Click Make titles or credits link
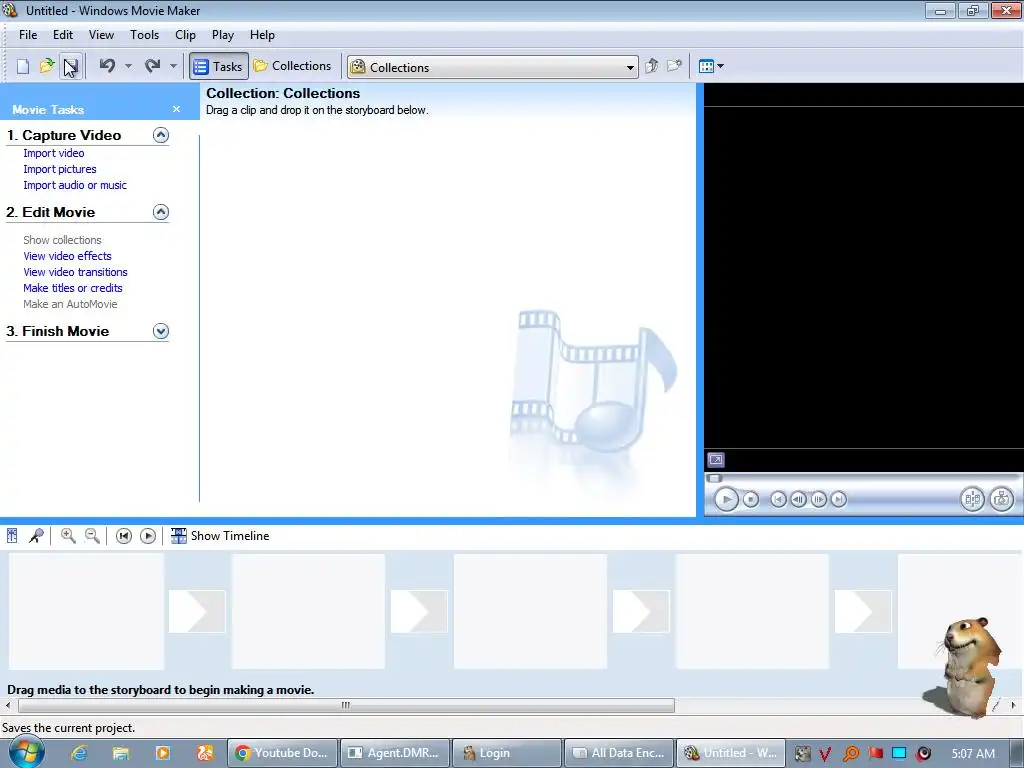This screenshot has width=1024, height=768. pyautogui.click(x=72, y=288)
